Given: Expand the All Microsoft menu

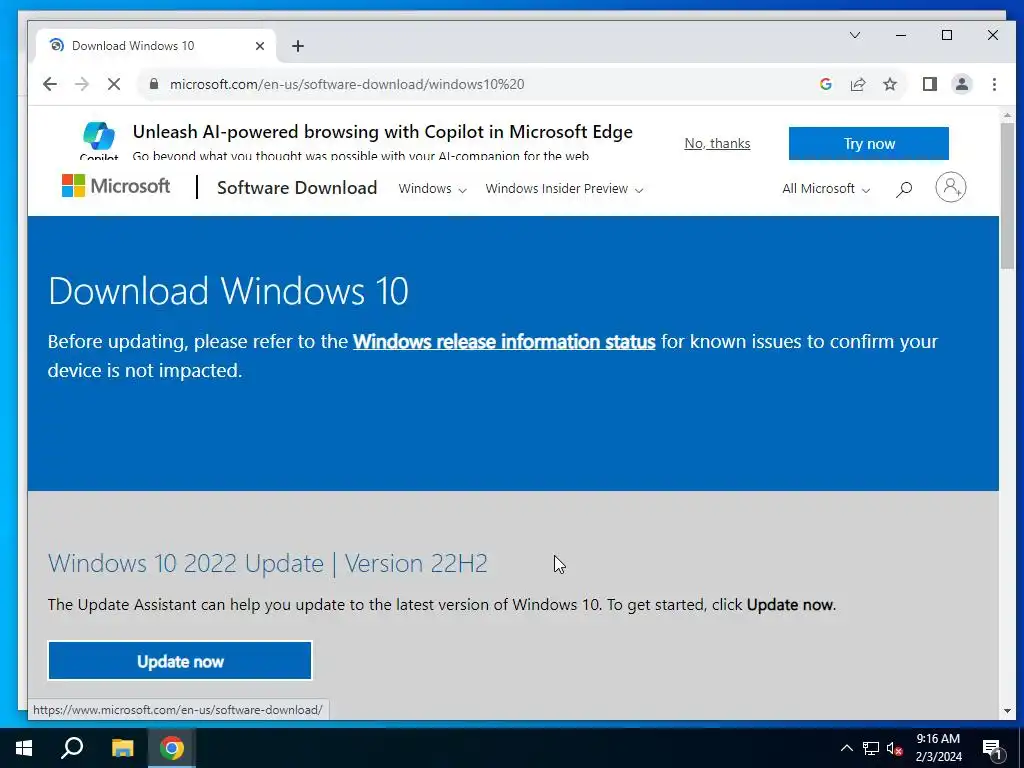Looking at the screenshot, I should click(x=826, y=189).
